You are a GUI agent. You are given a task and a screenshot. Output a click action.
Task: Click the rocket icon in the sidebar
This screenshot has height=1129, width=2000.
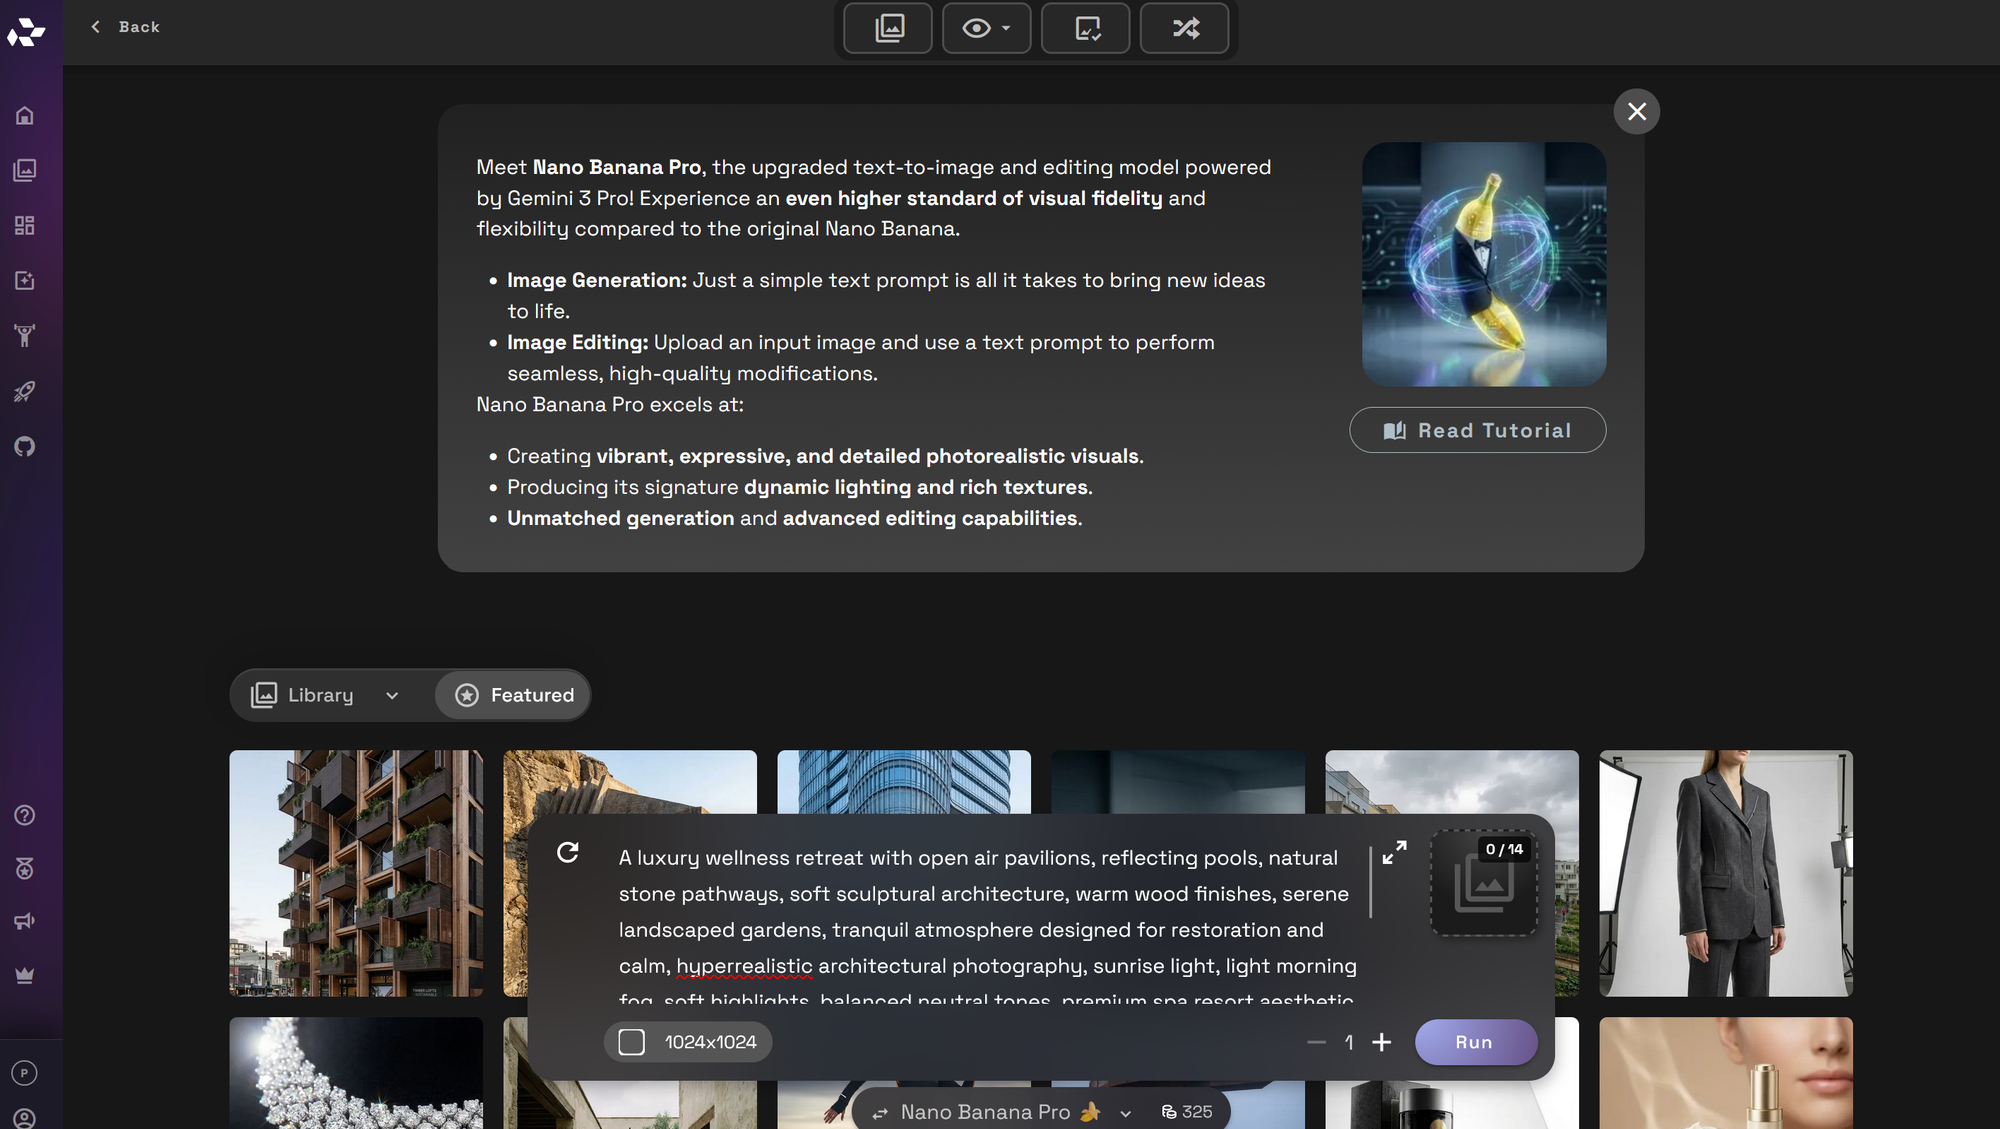(24, 391)
